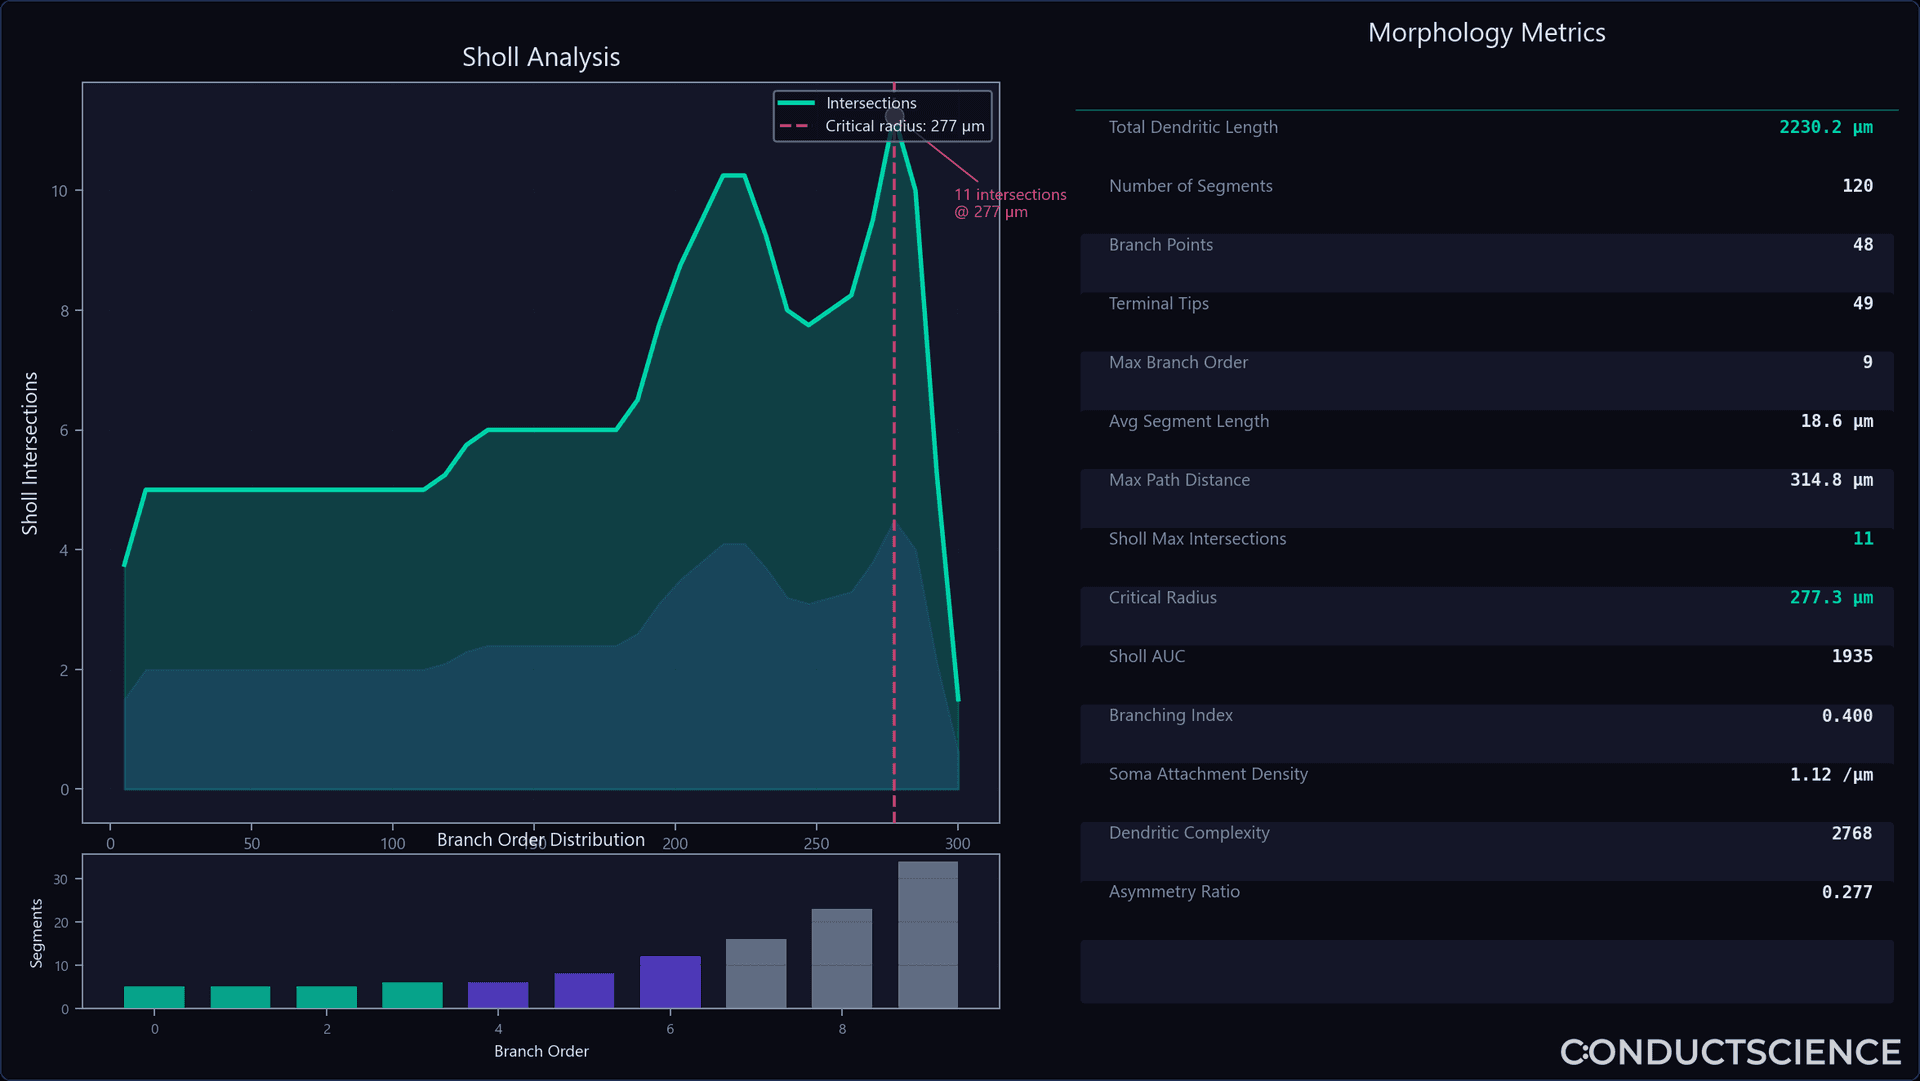Click the Sholl Max Intersections value 11
This screenshot has height=1081, width=1920.
[x=1863, y=539]
